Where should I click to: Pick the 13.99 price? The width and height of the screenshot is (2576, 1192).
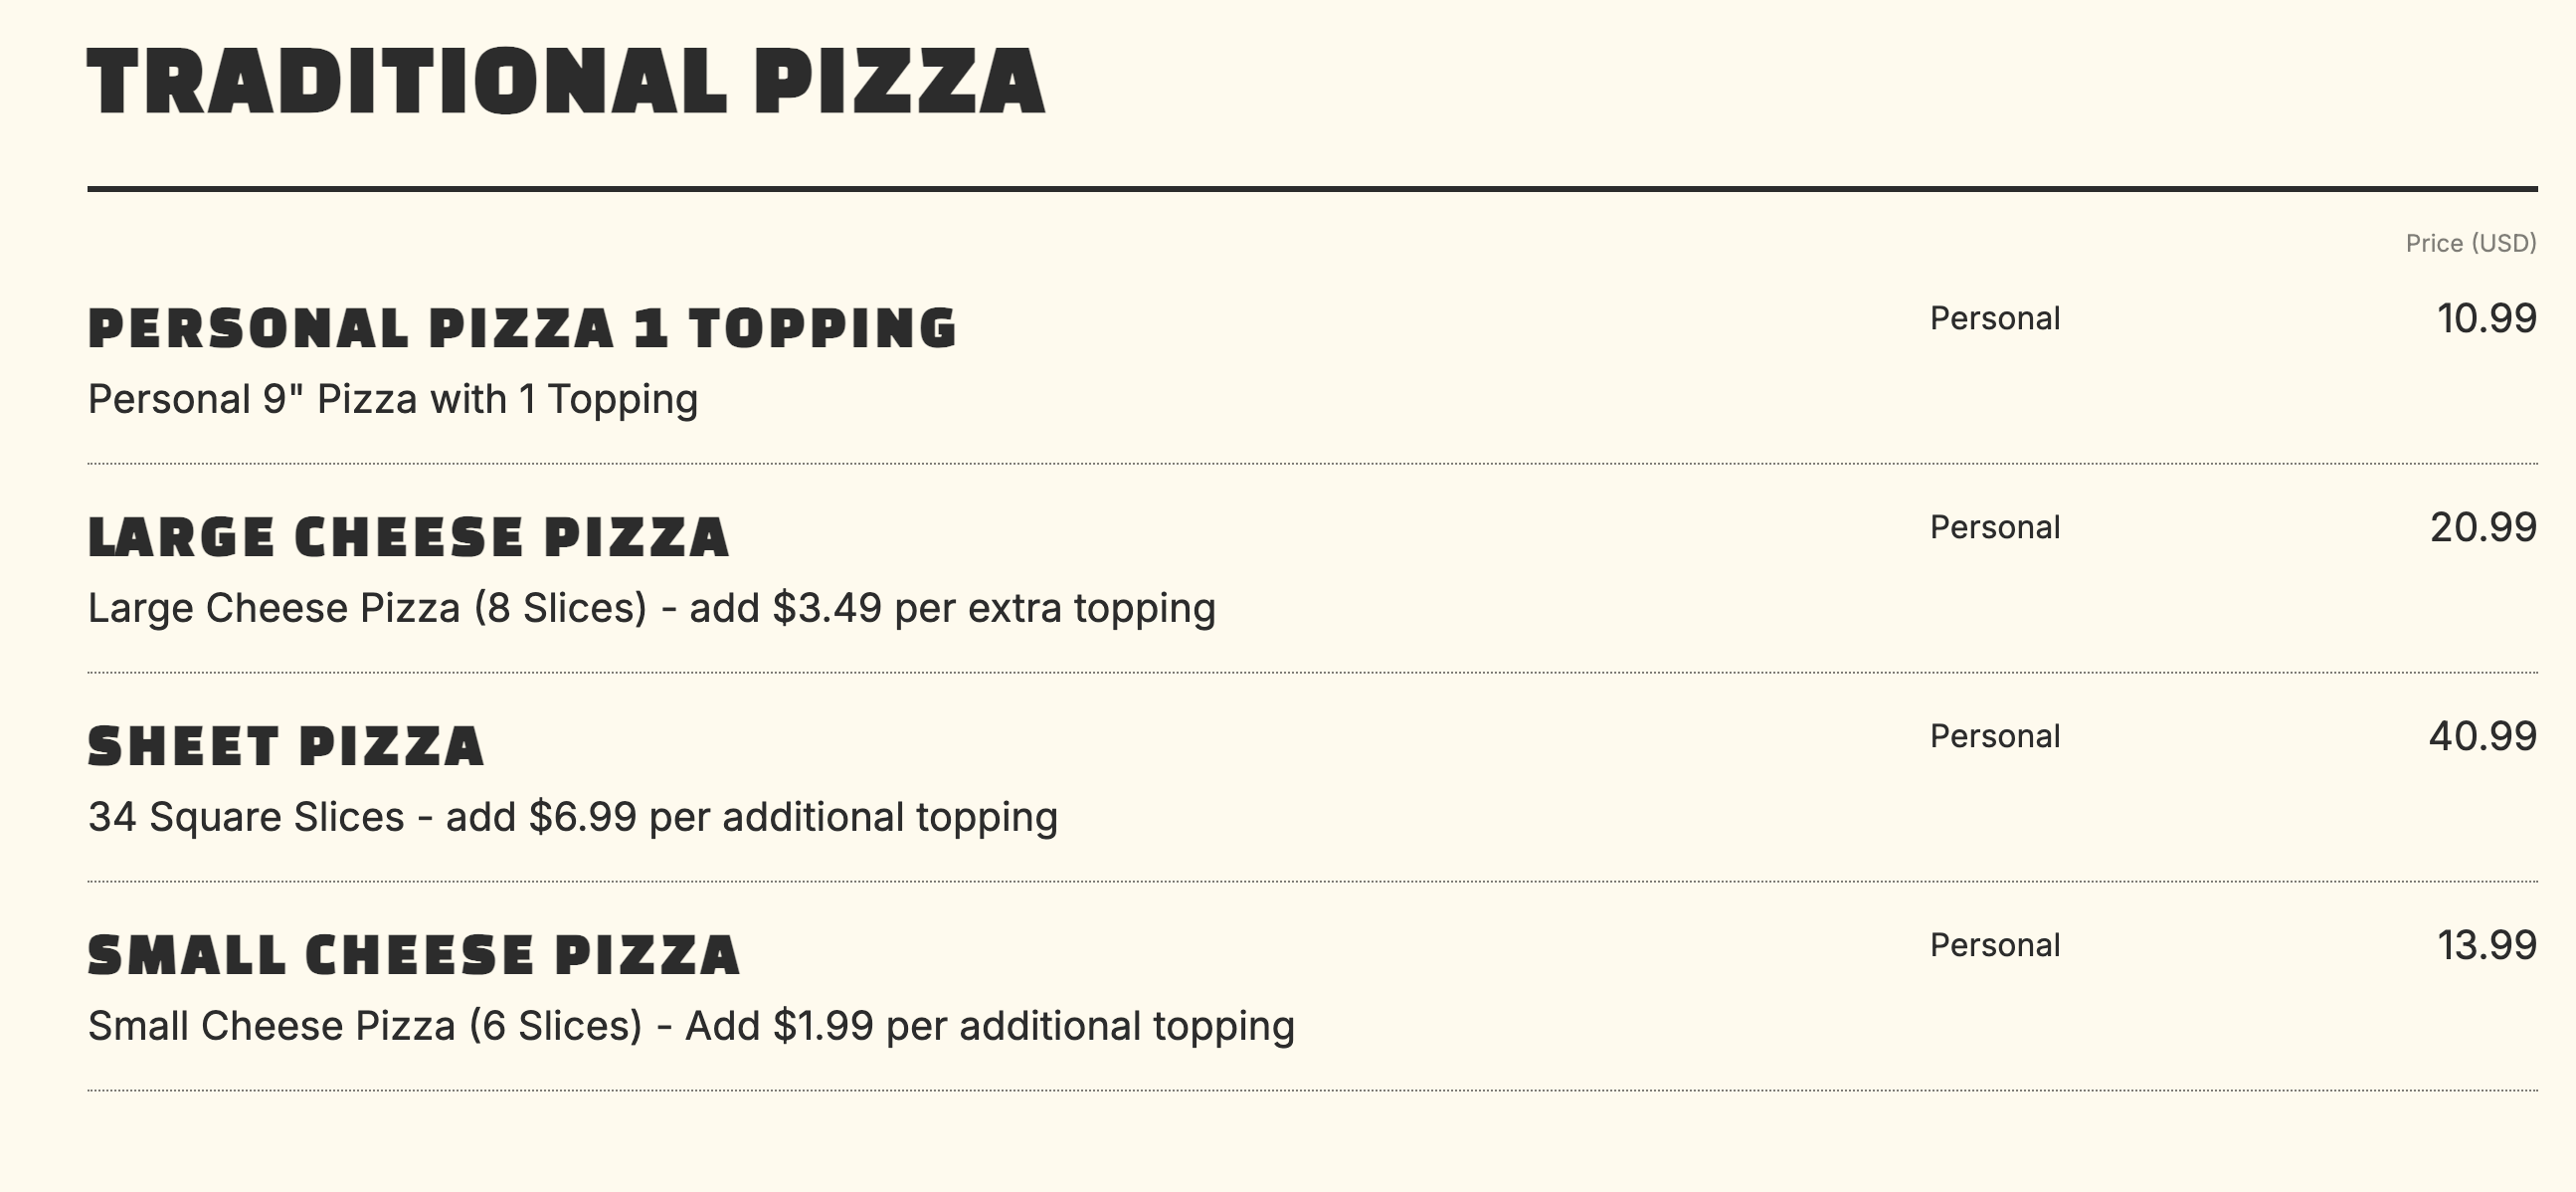pyautogui.click(x=2486, y=946)
